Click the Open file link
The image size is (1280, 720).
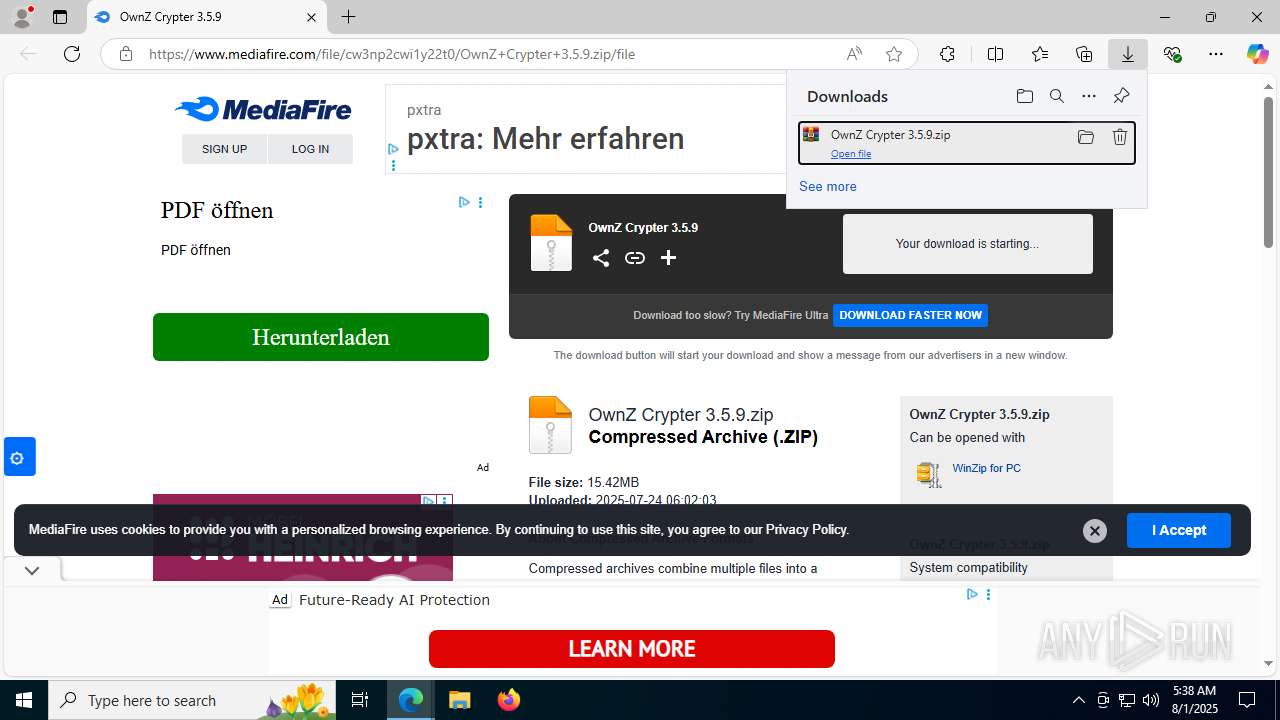pos(851,154)
